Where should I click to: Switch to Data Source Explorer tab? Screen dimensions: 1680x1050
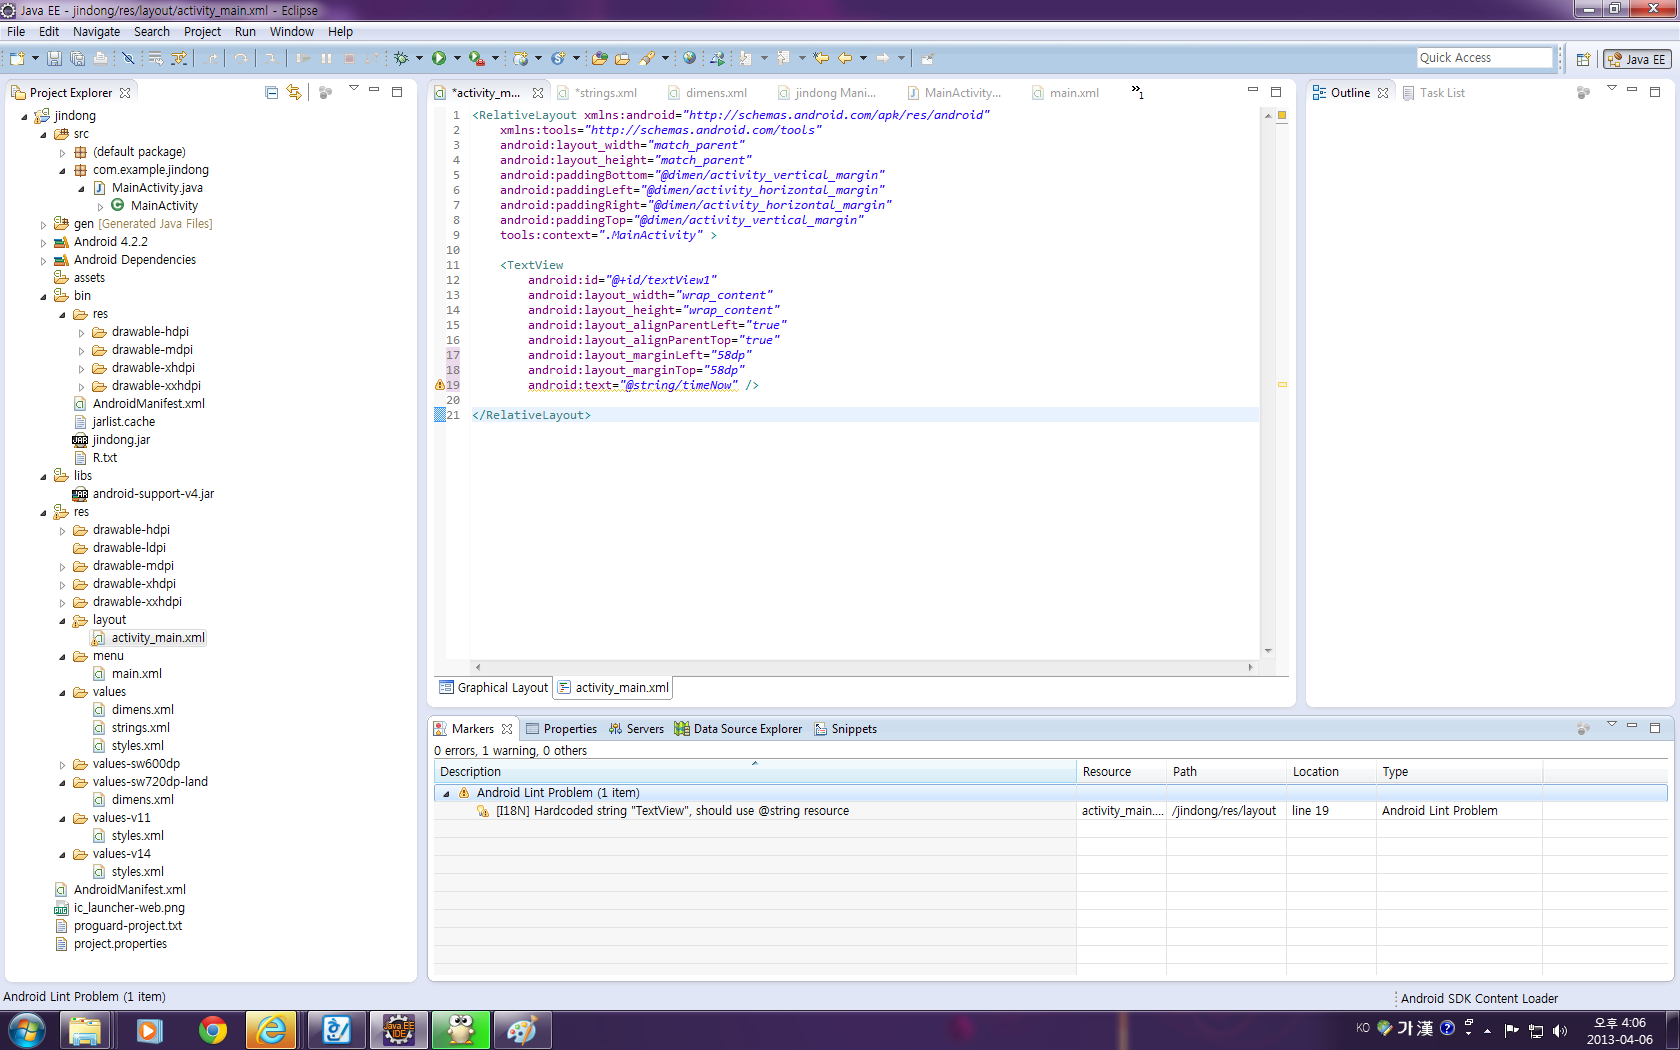tap(738, 729)
